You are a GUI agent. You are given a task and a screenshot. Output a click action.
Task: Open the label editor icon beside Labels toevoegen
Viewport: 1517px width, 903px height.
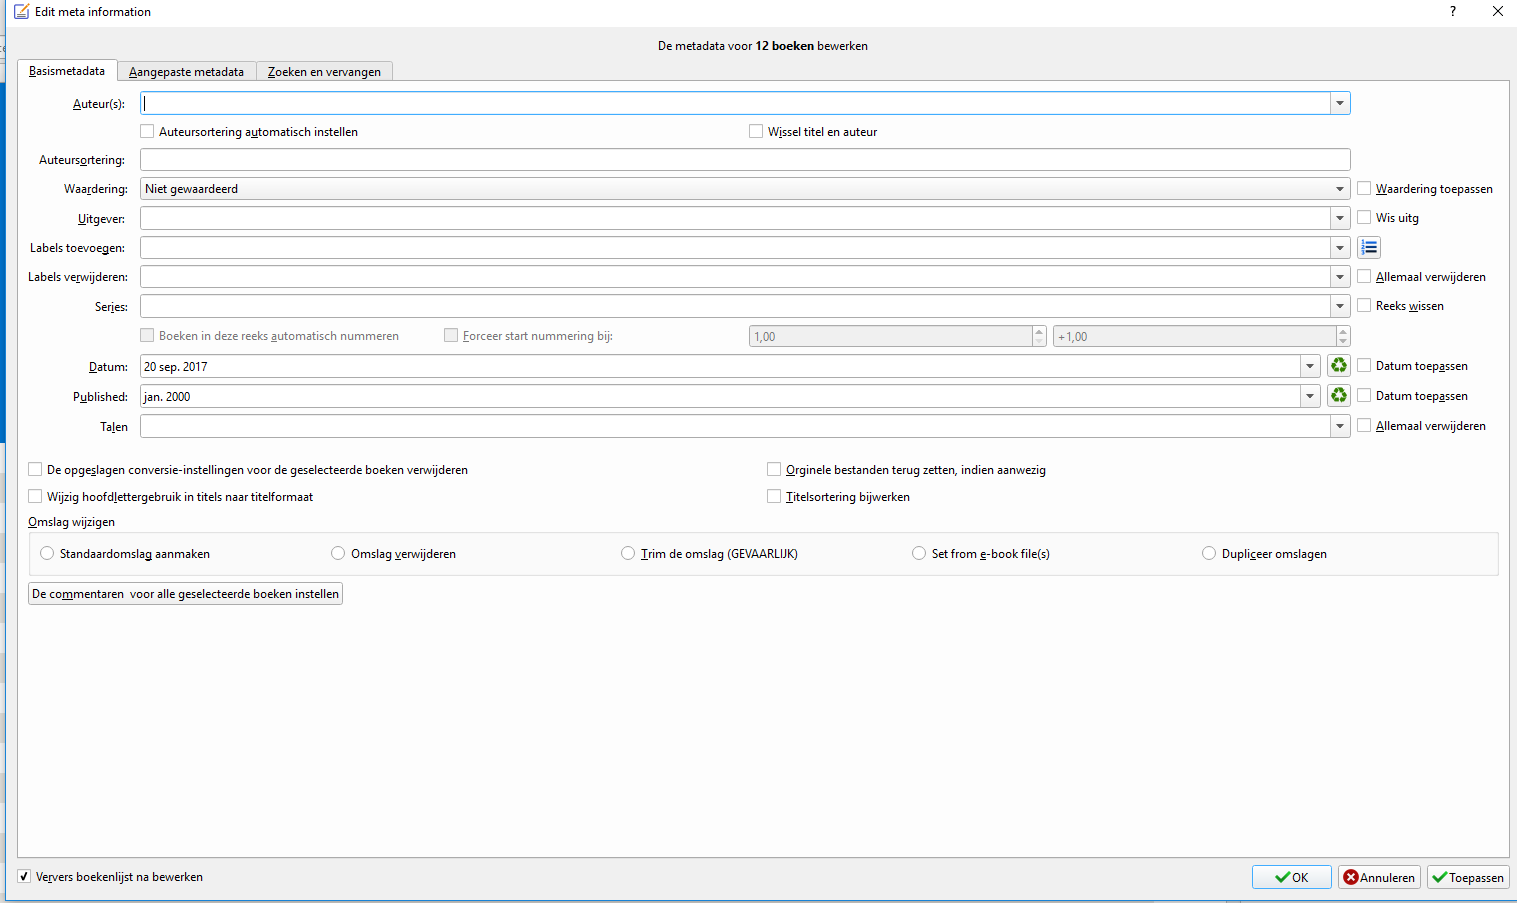(x=1369, y=247)
